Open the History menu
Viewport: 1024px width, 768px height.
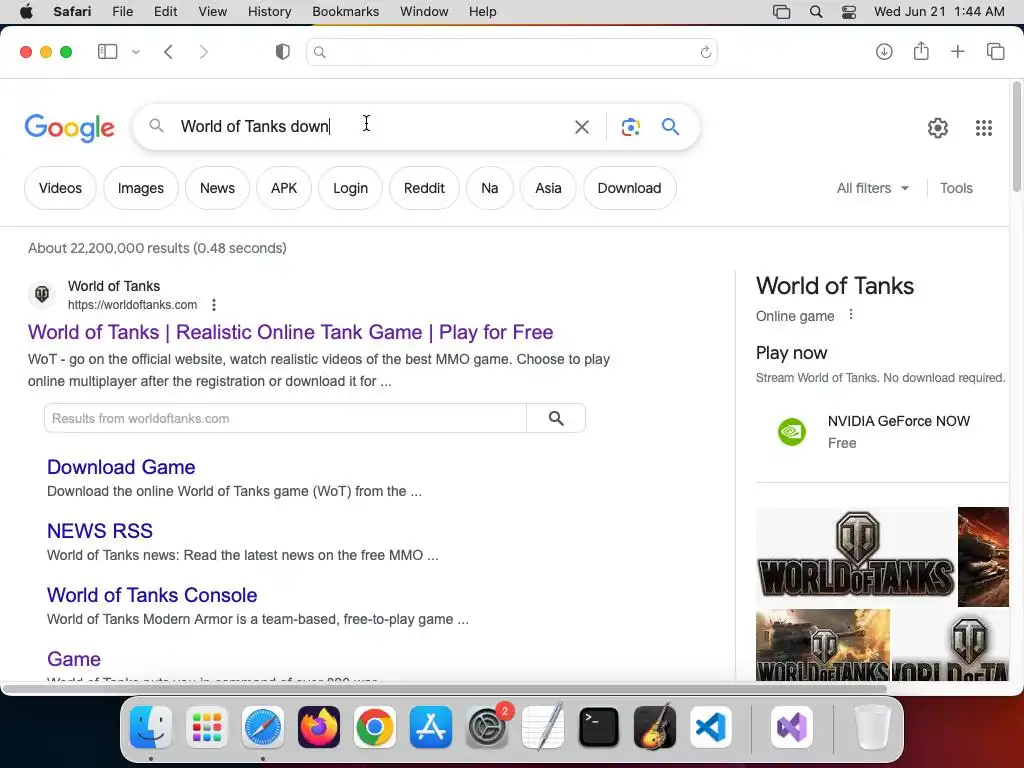tap(269, 12)
